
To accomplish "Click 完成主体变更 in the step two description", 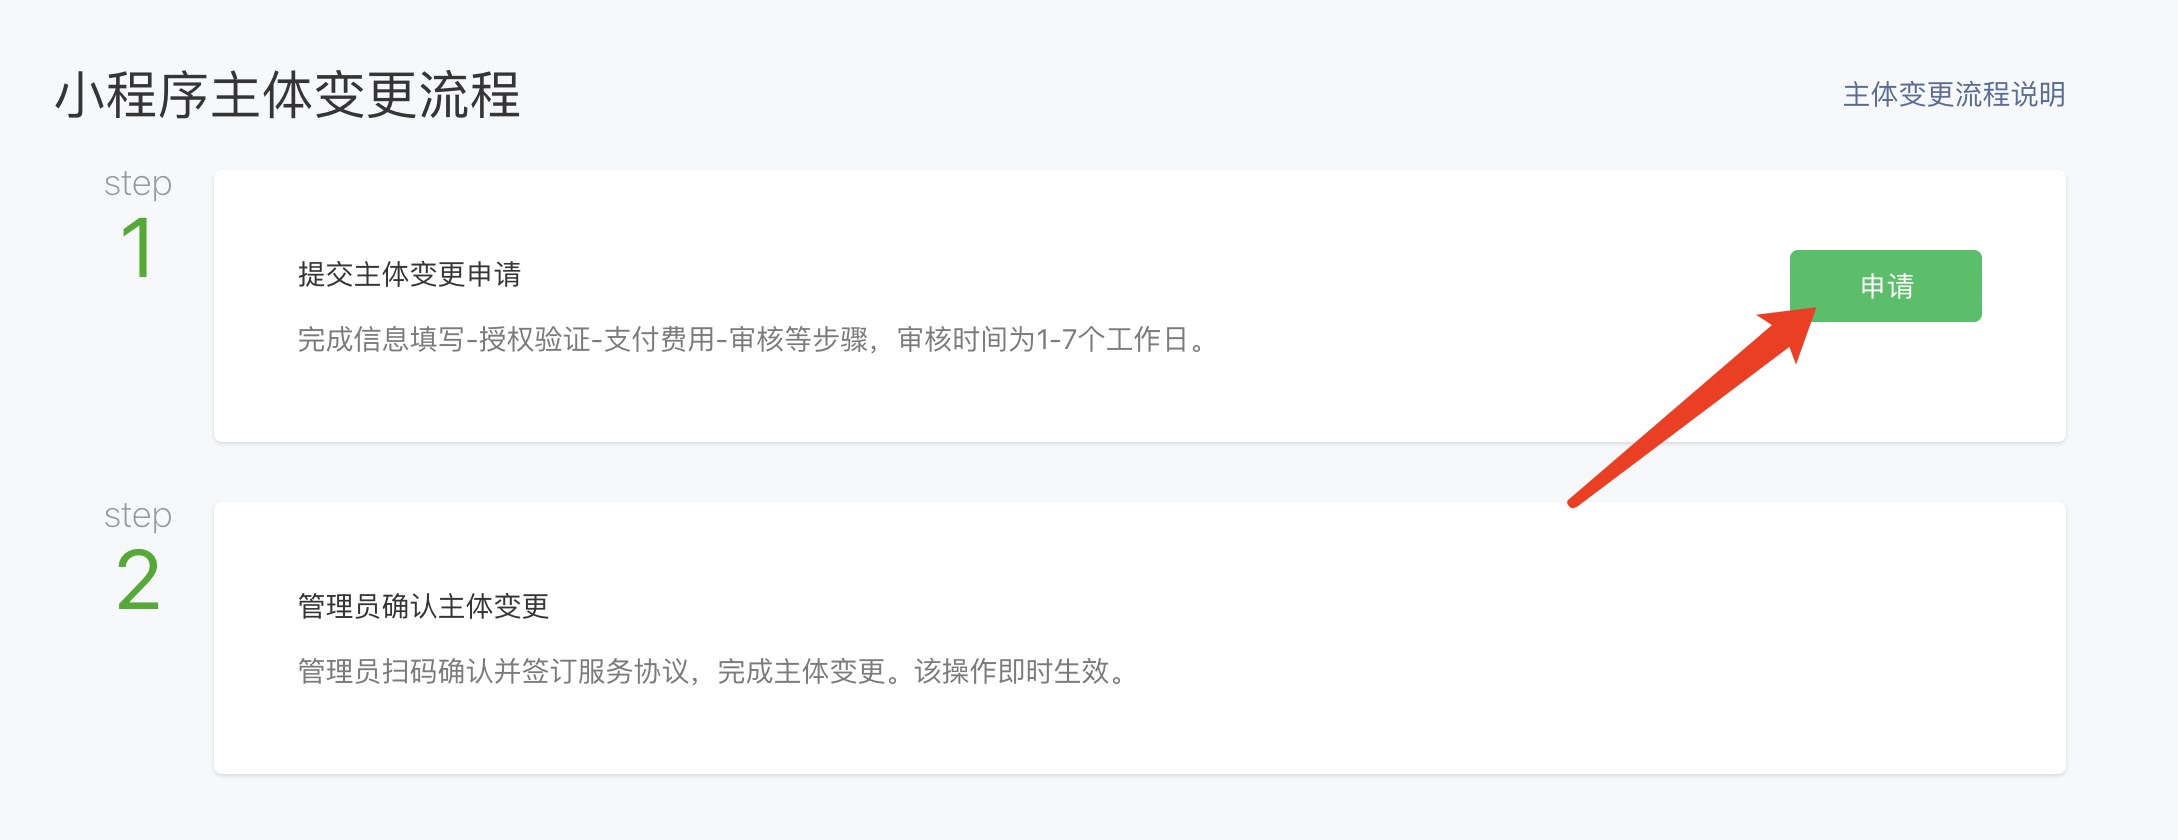I will coord(801,672).
